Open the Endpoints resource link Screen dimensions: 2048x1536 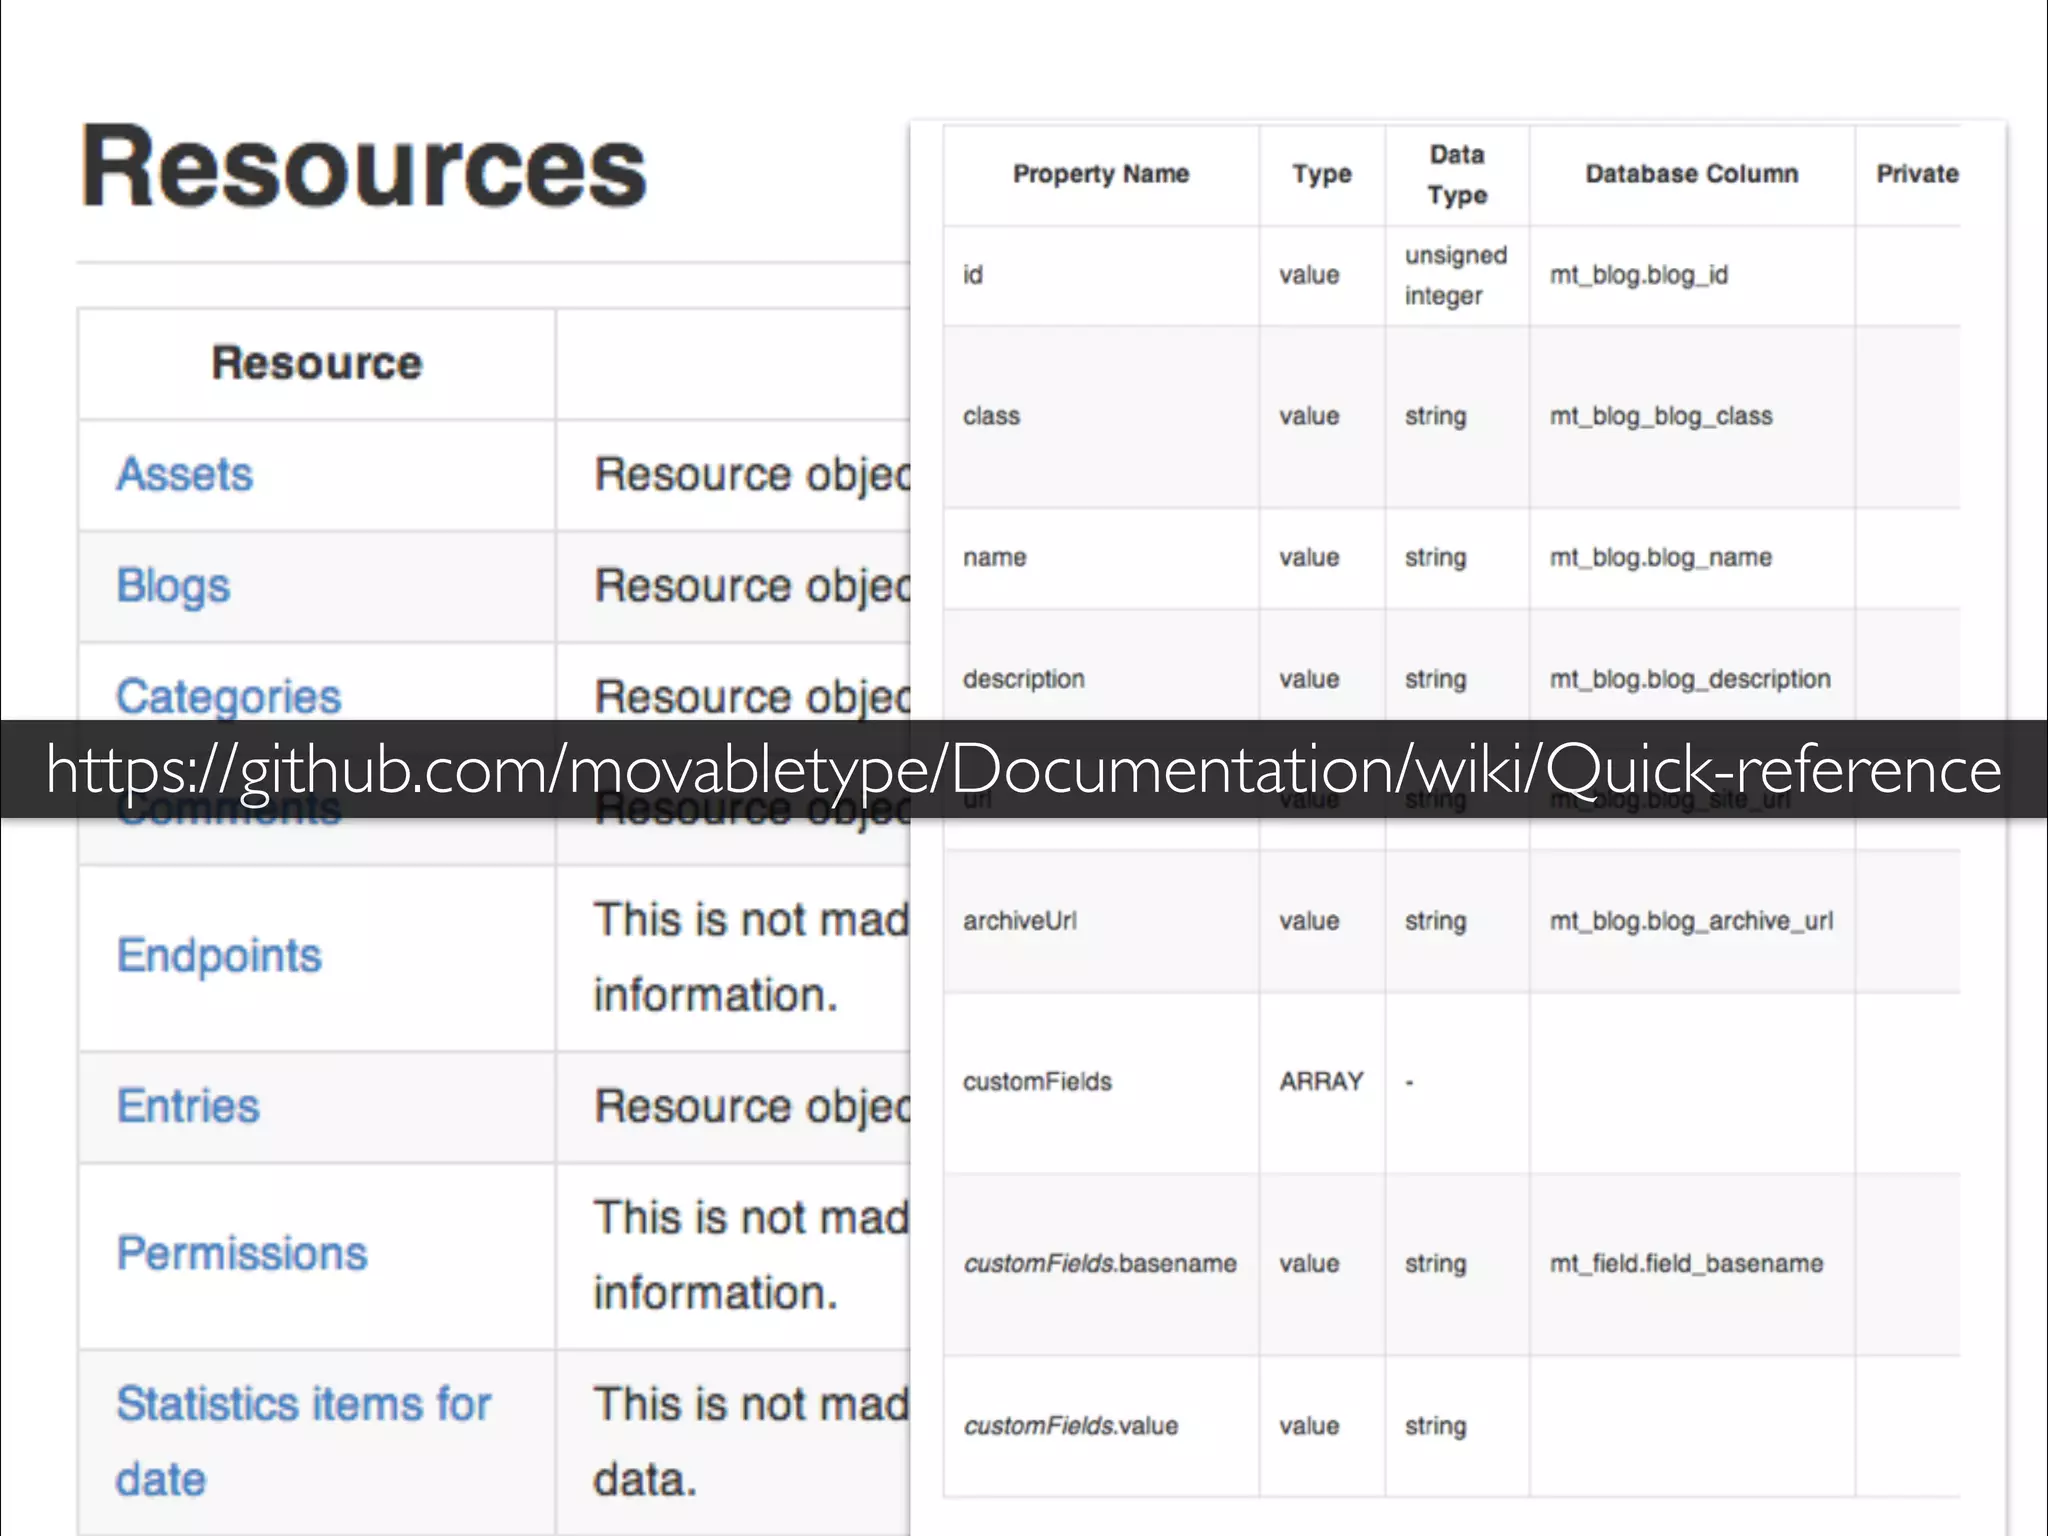[219, 955]
